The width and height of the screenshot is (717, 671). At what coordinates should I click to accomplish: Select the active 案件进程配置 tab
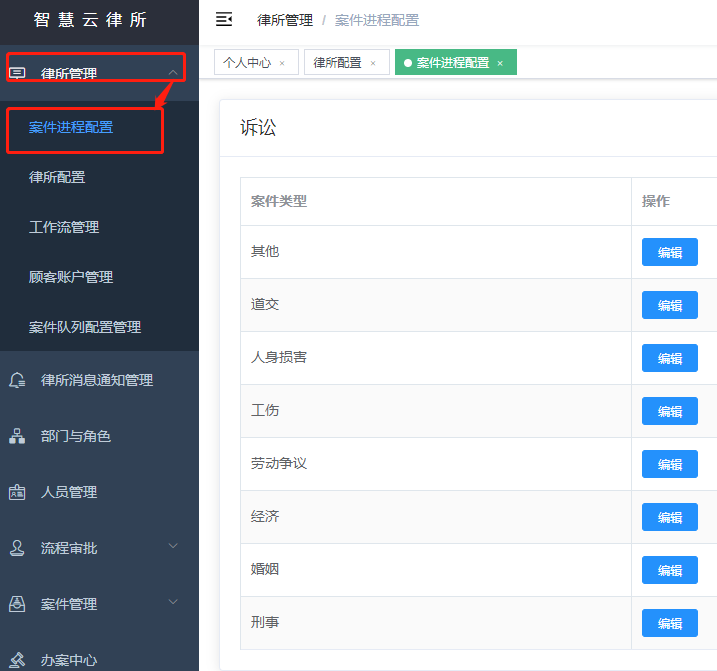click(456, 62)
